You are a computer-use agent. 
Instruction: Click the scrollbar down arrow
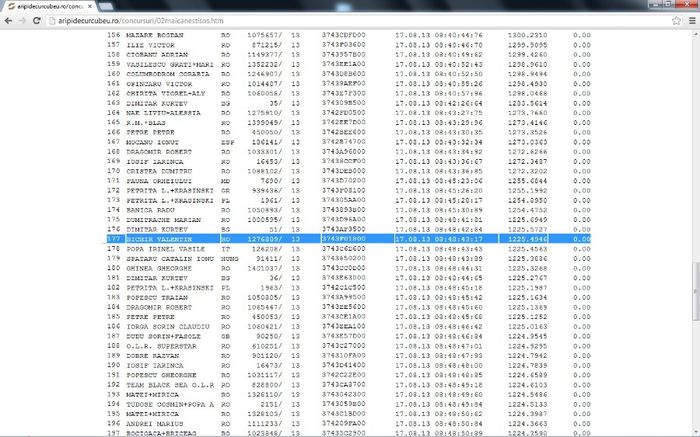click(694, 431)
